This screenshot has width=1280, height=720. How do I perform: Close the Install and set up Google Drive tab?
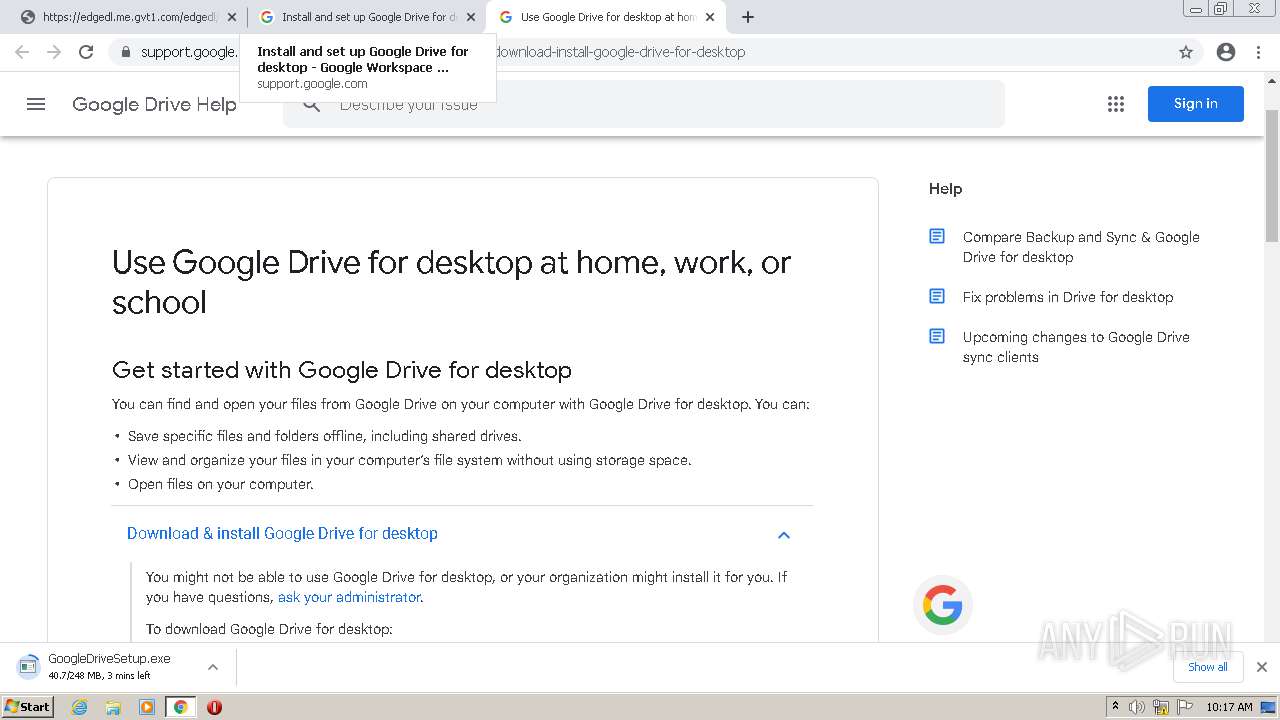(471, 17)
